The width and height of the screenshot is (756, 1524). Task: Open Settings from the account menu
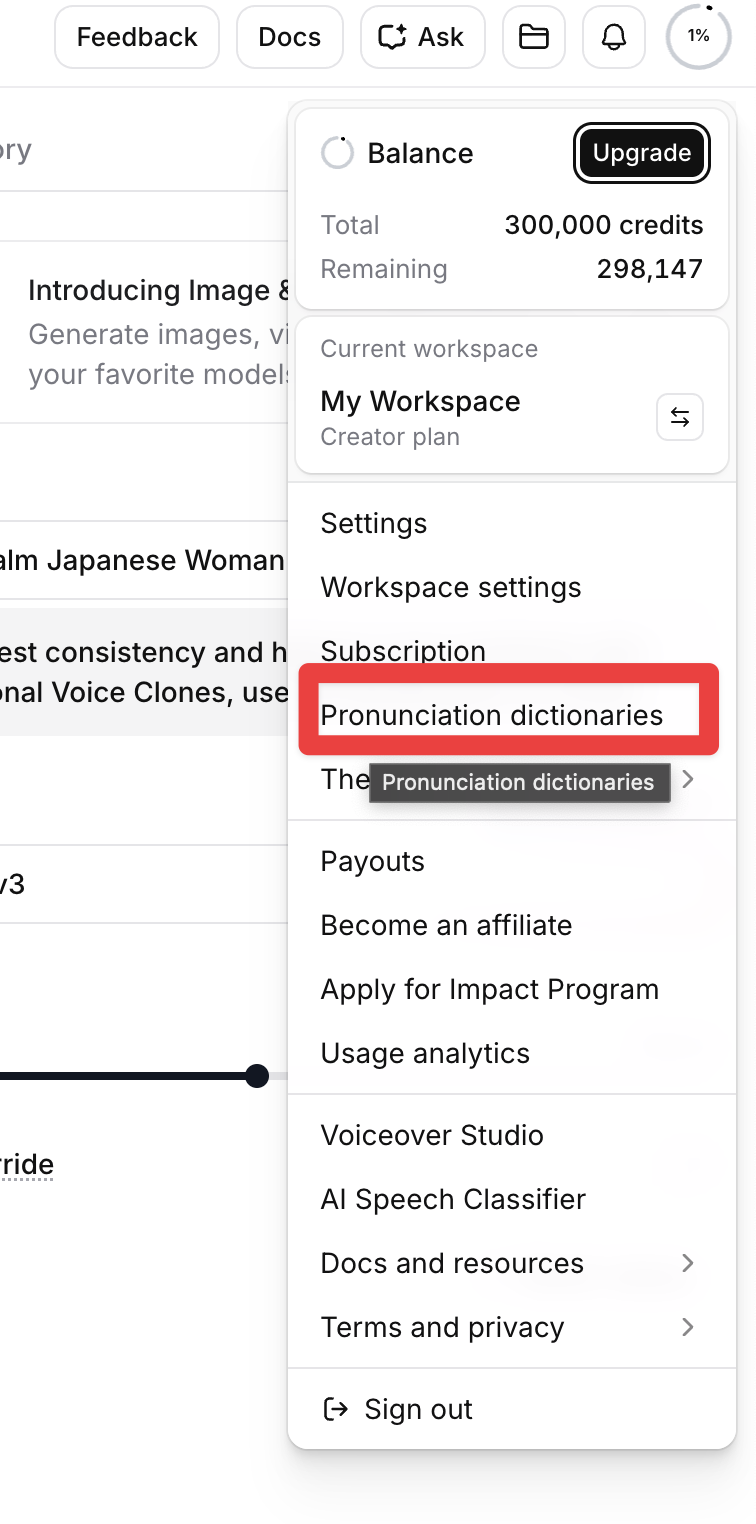tap(374, 523)
